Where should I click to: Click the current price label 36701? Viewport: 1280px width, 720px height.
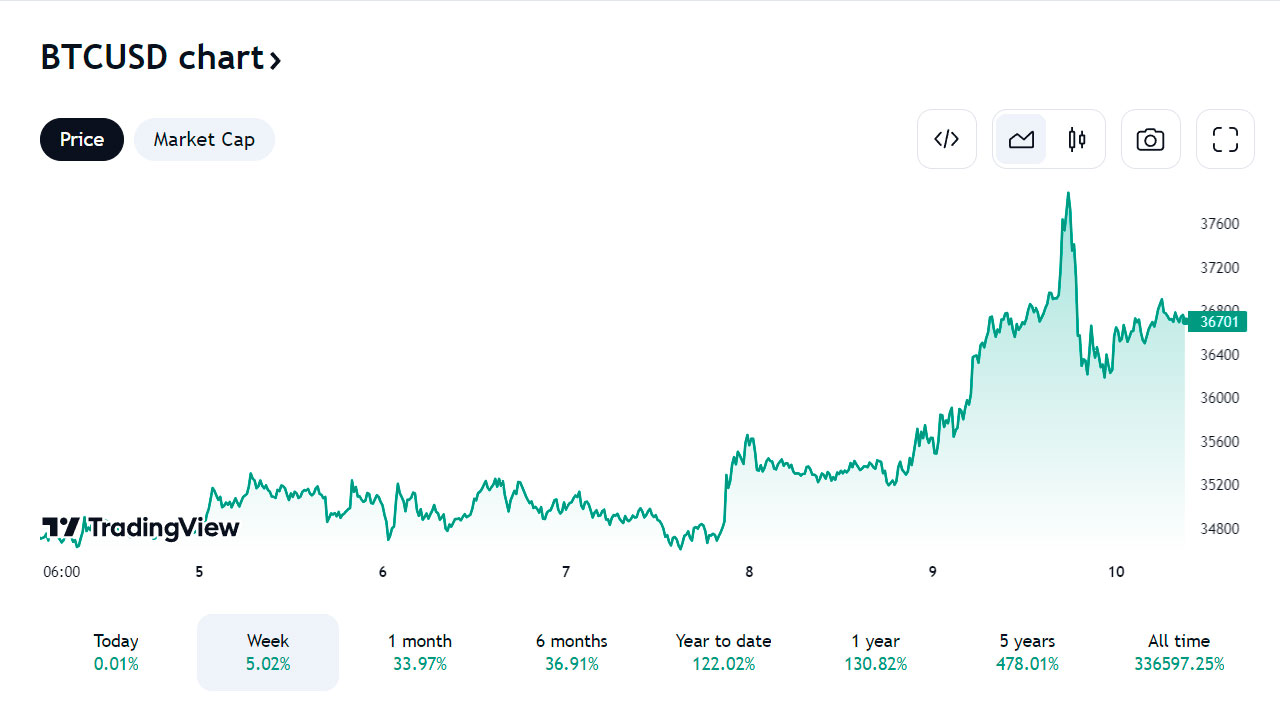(1218, 321)
